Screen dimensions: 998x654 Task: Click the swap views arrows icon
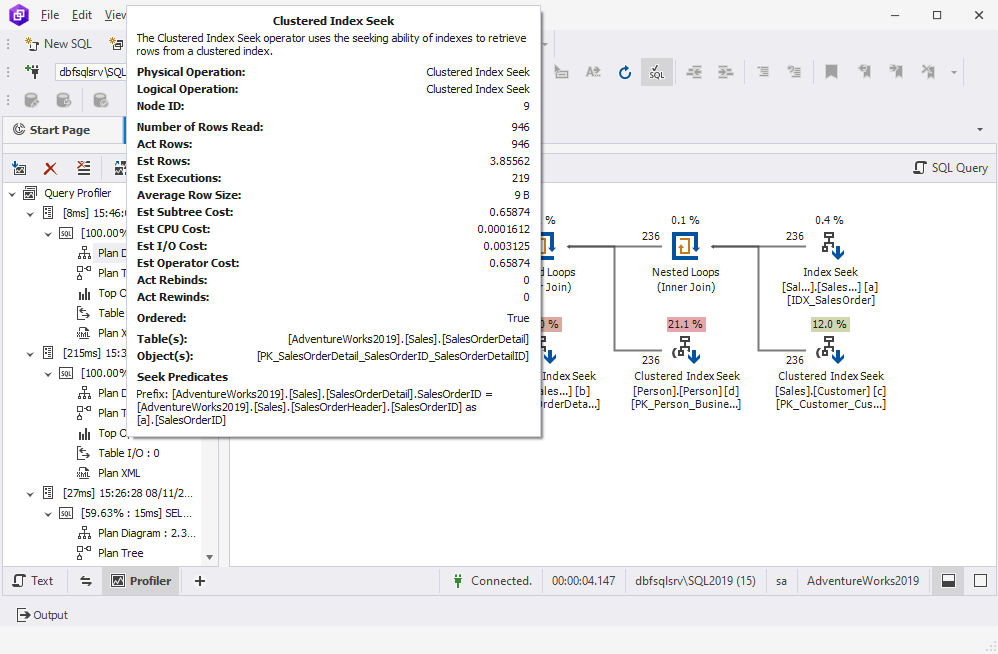(x=86, y=581)
